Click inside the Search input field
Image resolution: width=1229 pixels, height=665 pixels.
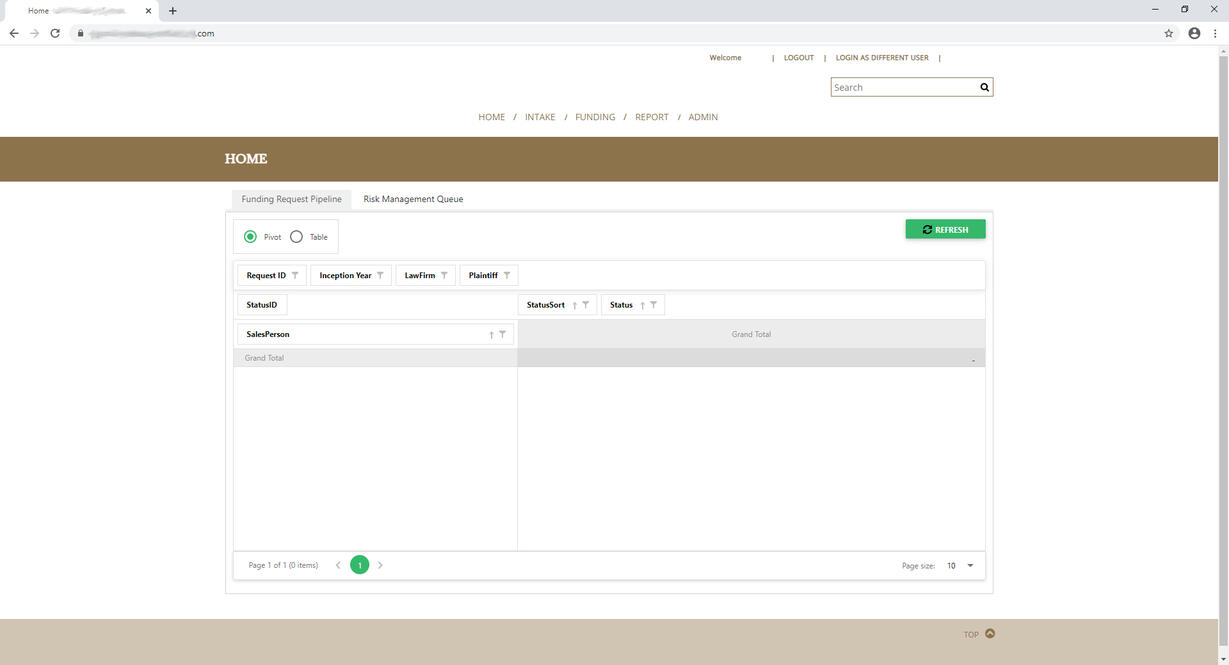point(903,87)
